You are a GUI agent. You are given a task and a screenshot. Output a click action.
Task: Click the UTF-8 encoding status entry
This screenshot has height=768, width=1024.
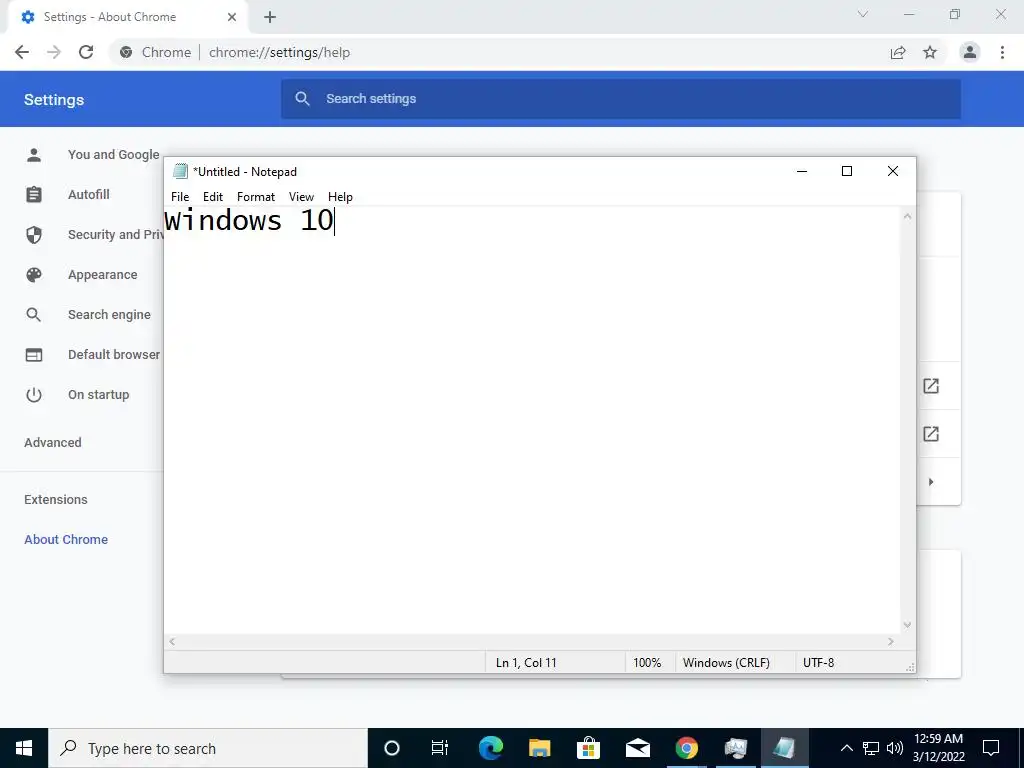[x=818, y=662]
